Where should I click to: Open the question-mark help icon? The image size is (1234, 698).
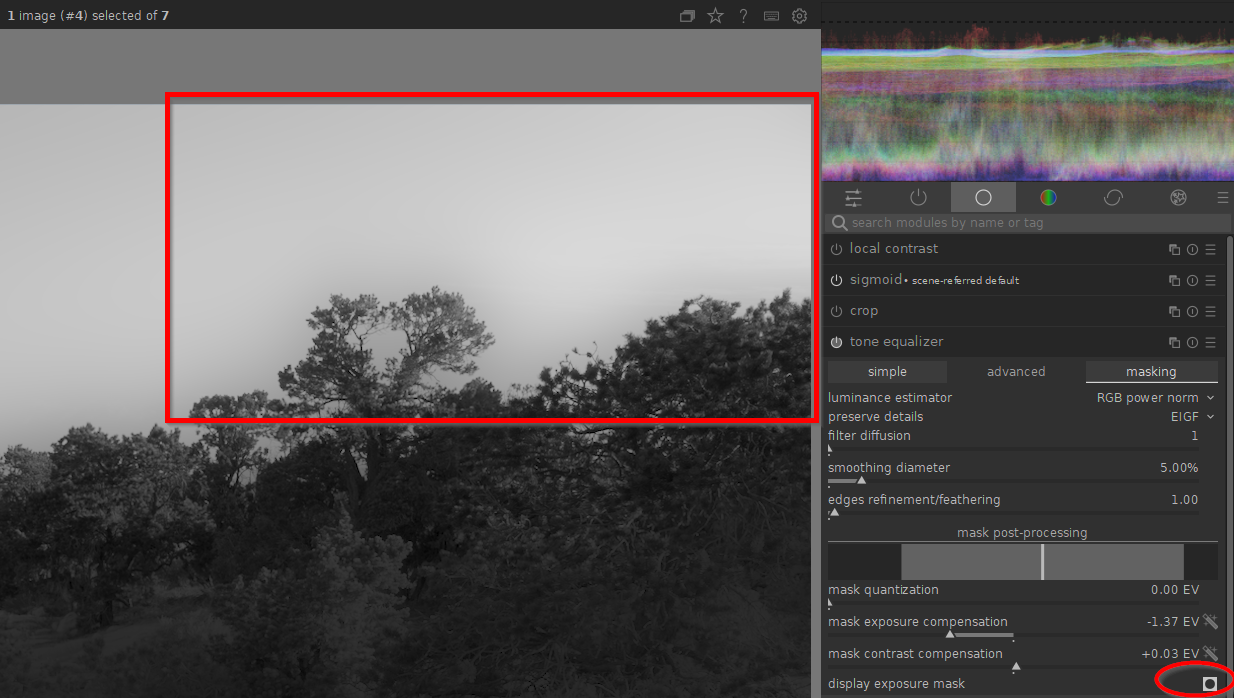pos(743,16)
